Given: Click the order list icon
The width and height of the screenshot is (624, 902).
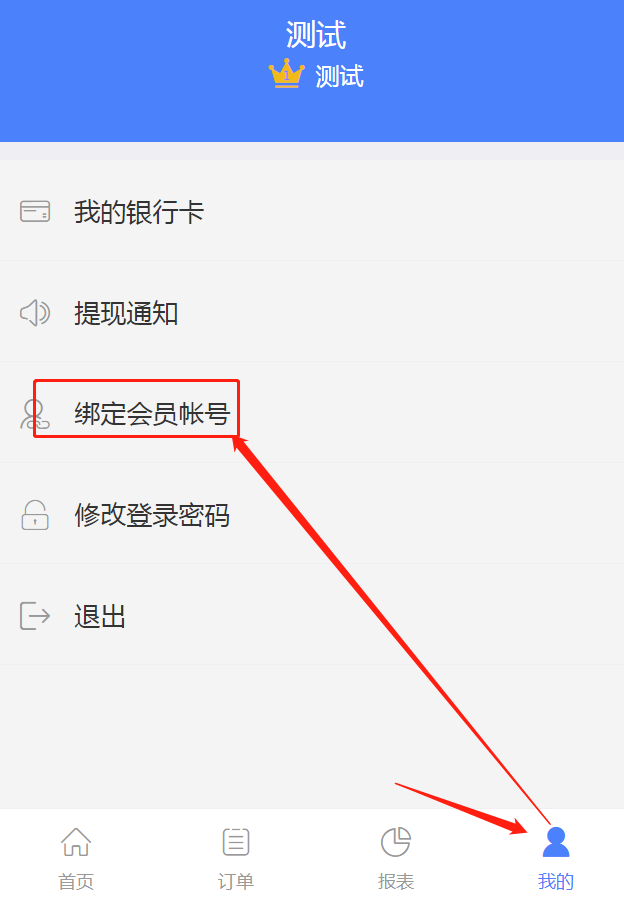Looking at the screenshot, I should [x=236, y=842].
